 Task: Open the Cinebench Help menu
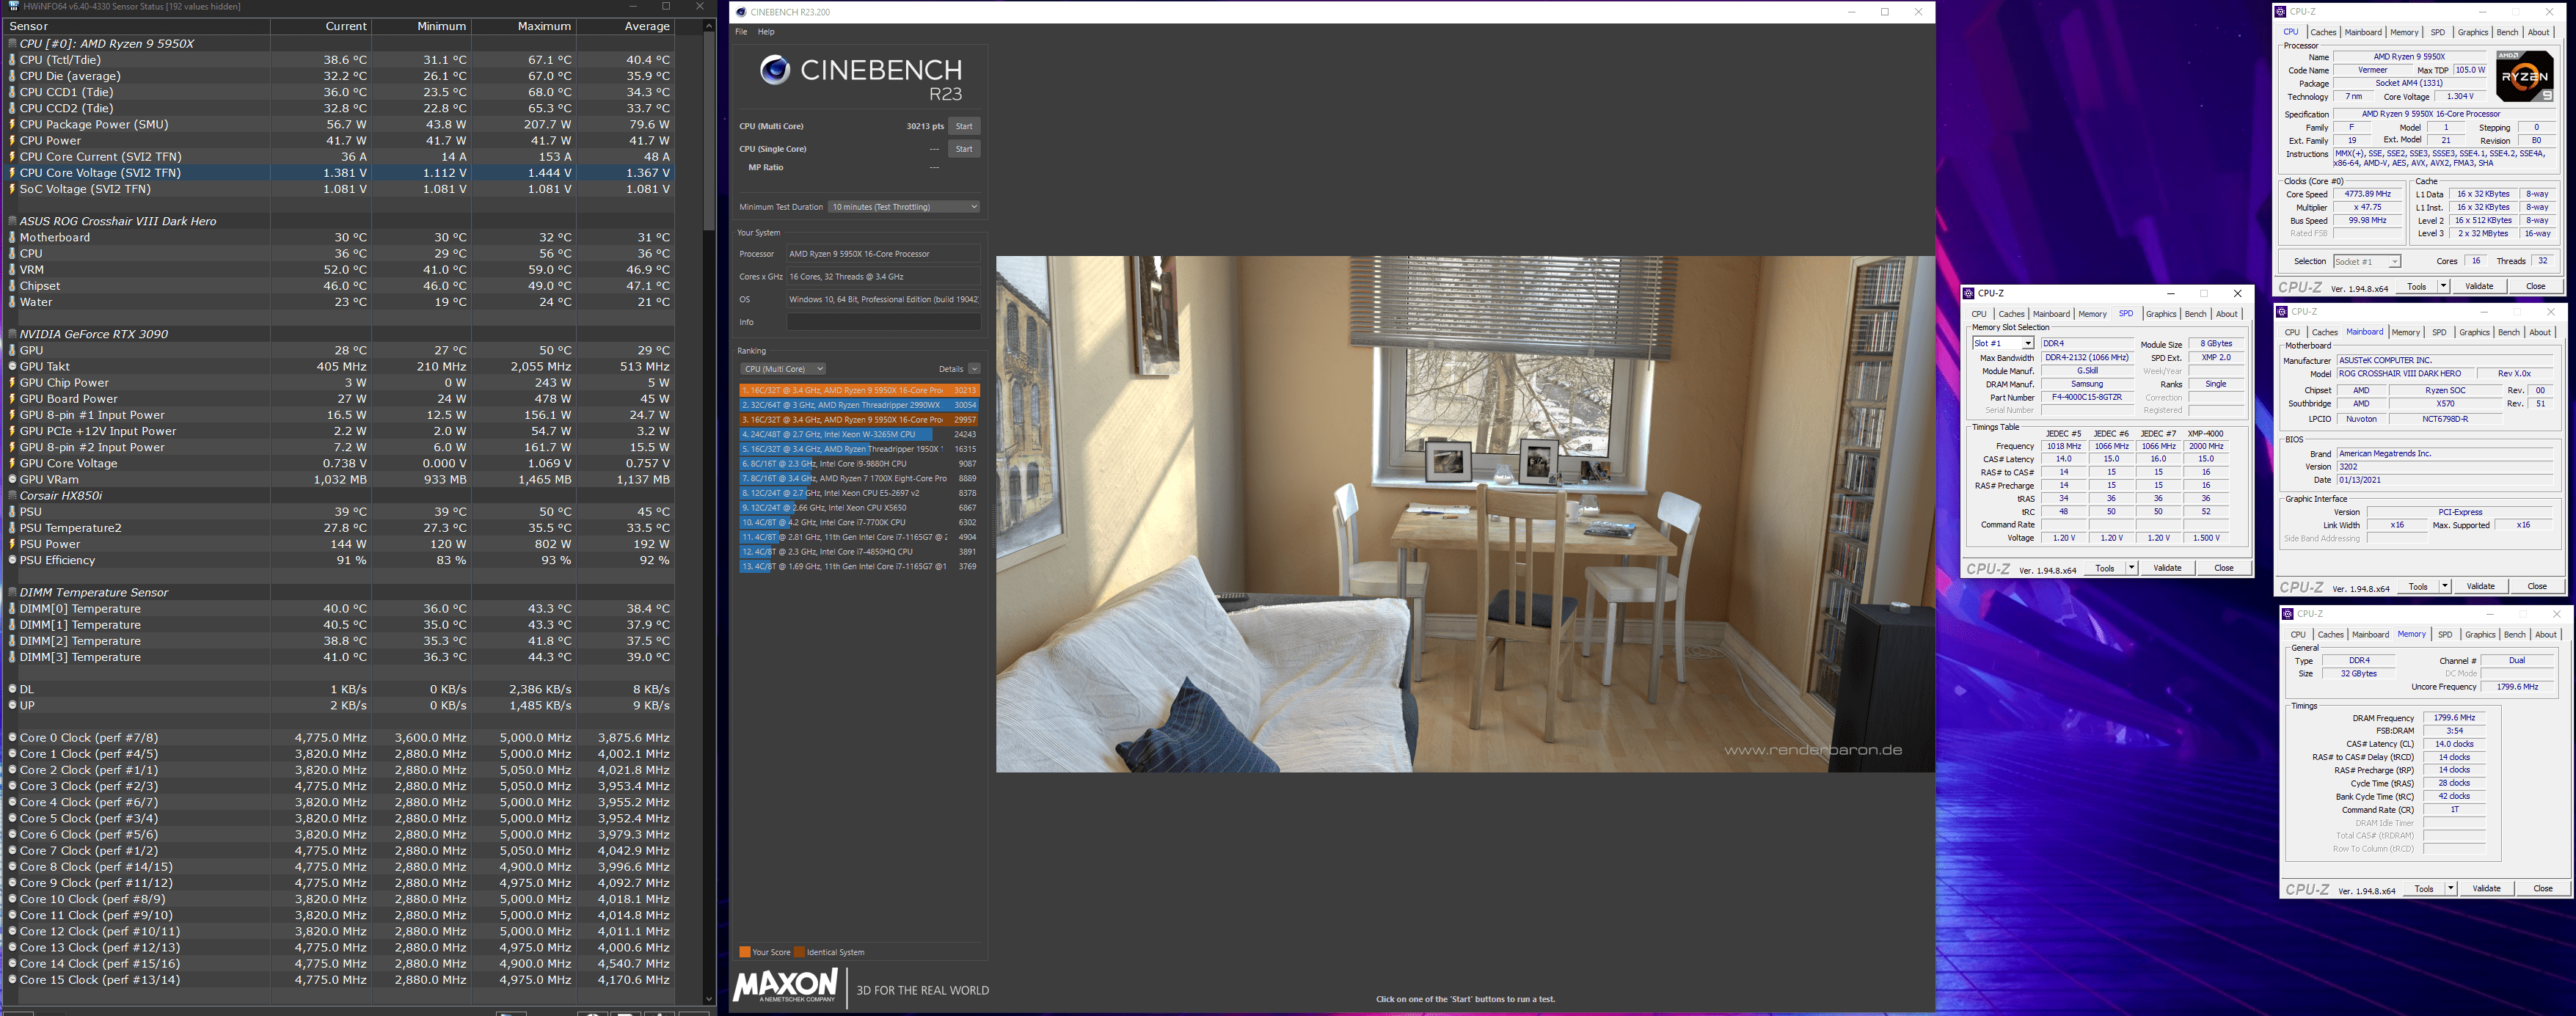(x=766, y=32)
